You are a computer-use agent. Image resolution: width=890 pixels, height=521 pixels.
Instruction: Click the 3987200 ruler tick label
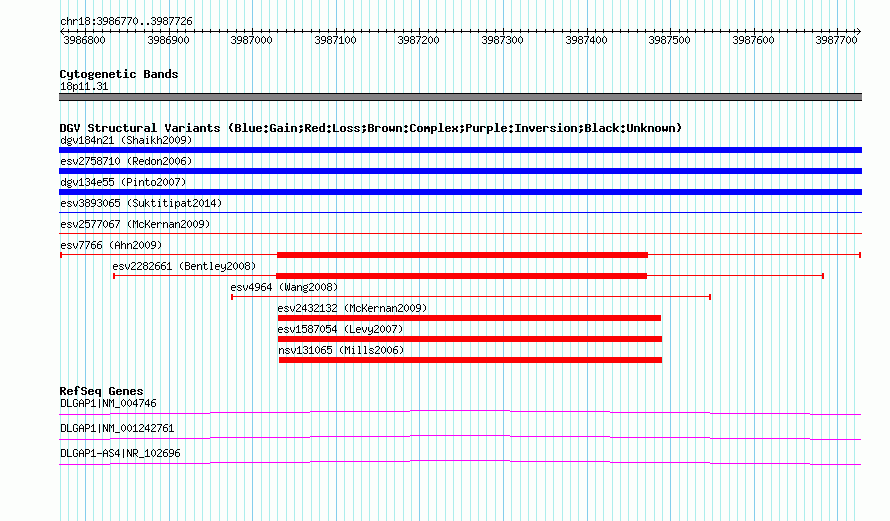coord(418,40)
